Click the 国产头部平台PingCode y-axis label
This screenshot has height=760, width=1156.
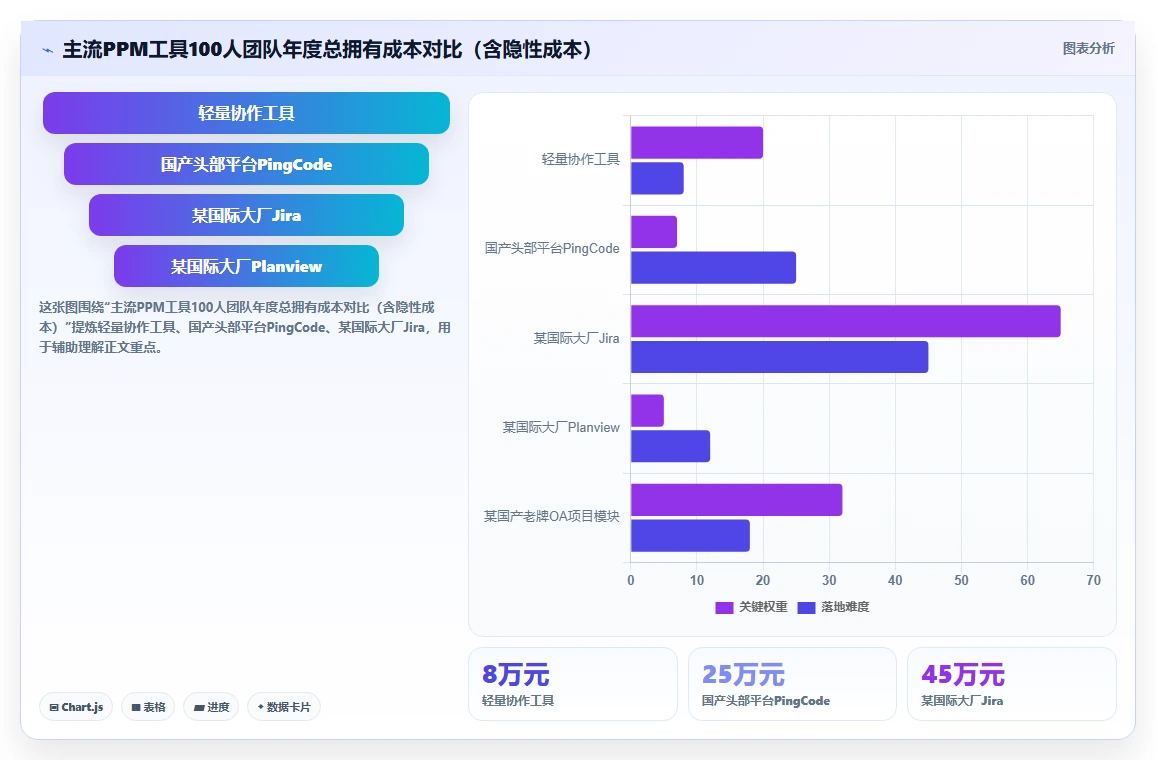(552, 248)
